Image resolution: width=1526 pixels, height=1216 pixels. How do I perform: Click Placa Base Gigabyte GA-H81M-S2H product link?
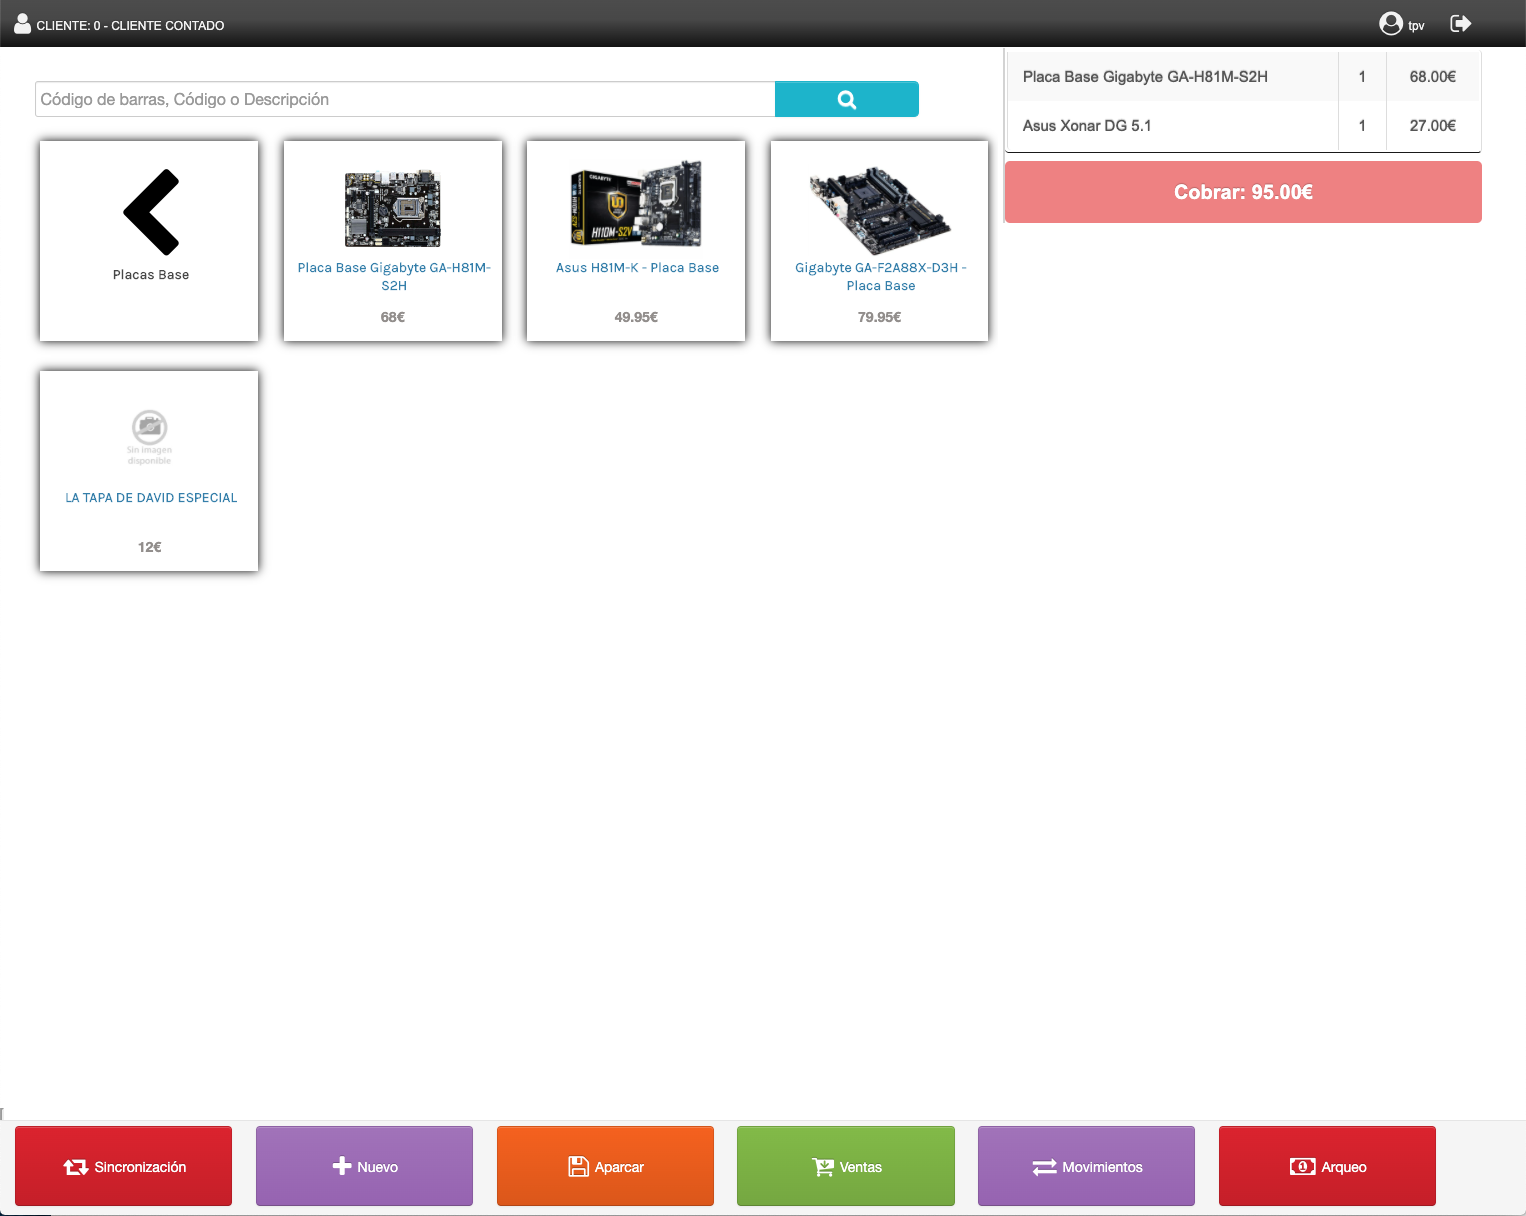393,276
